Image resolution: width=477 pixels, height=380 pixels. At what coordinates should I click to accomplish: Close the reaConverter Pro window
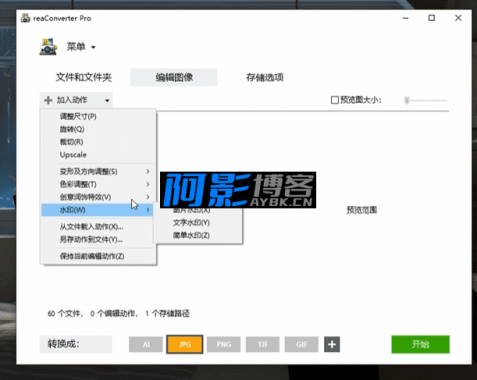coord(458,18)
